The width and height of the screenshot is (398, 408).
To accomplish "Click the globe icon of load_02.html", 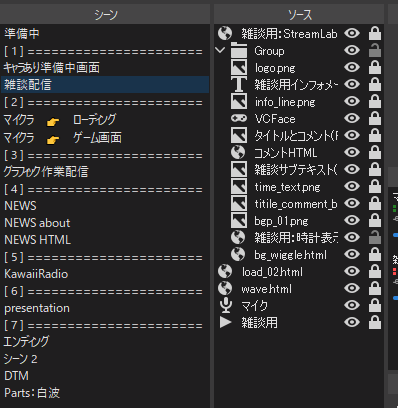I will coord(225,271).
